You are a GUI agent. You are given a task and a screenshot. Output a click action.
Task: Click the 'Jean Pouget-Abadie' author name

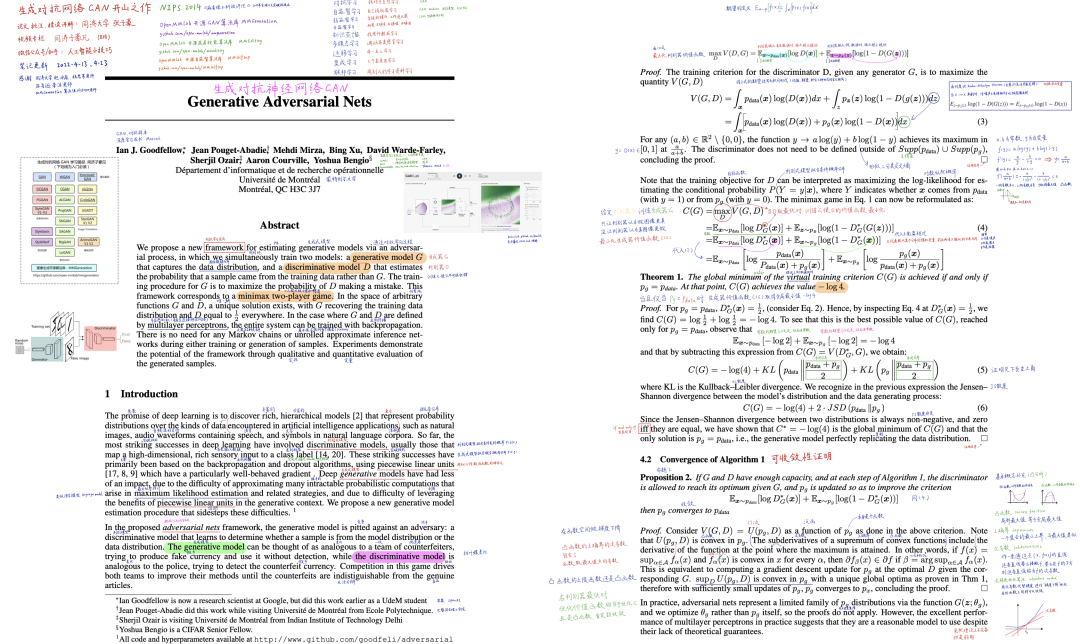tap(229, 150)
